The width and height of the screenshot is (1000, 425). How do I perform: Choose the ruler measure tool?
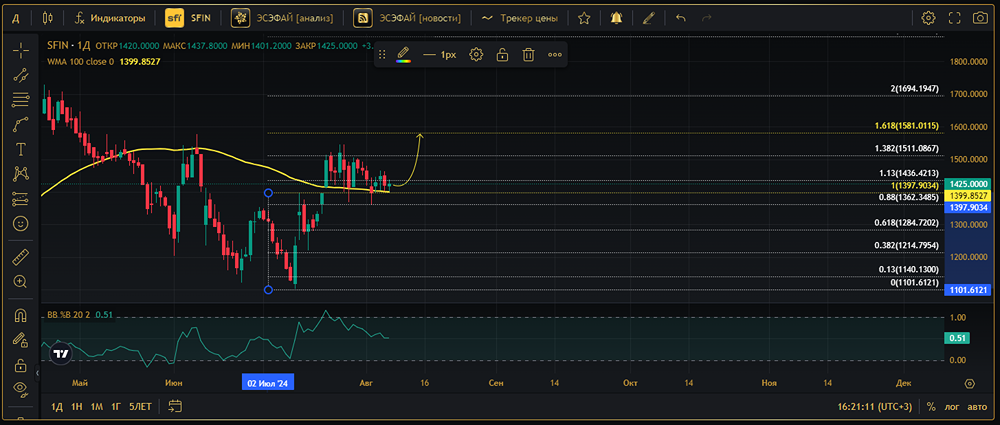pyautogui.click(x=20, y=257)
